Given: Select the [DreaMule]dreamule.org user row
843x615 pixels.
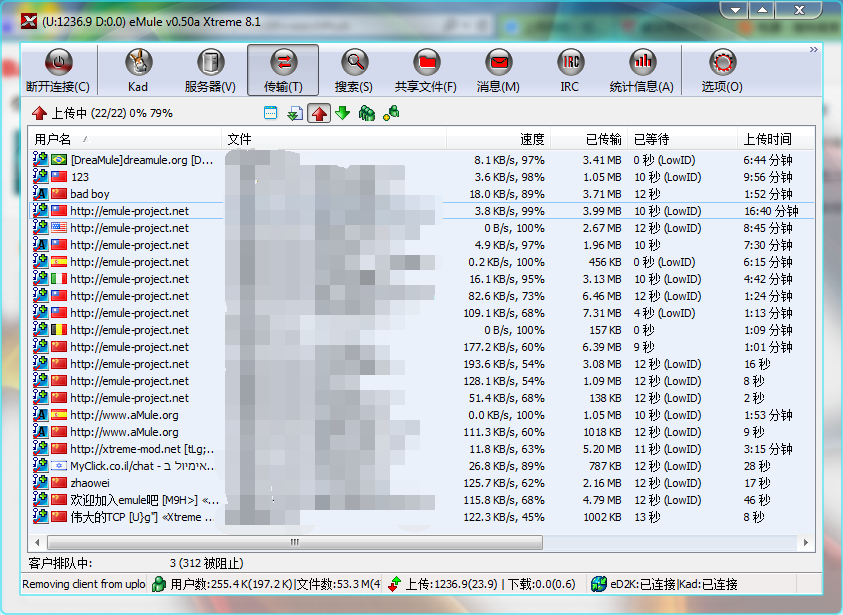Looking at the screenshot, I should click(422, 160).
